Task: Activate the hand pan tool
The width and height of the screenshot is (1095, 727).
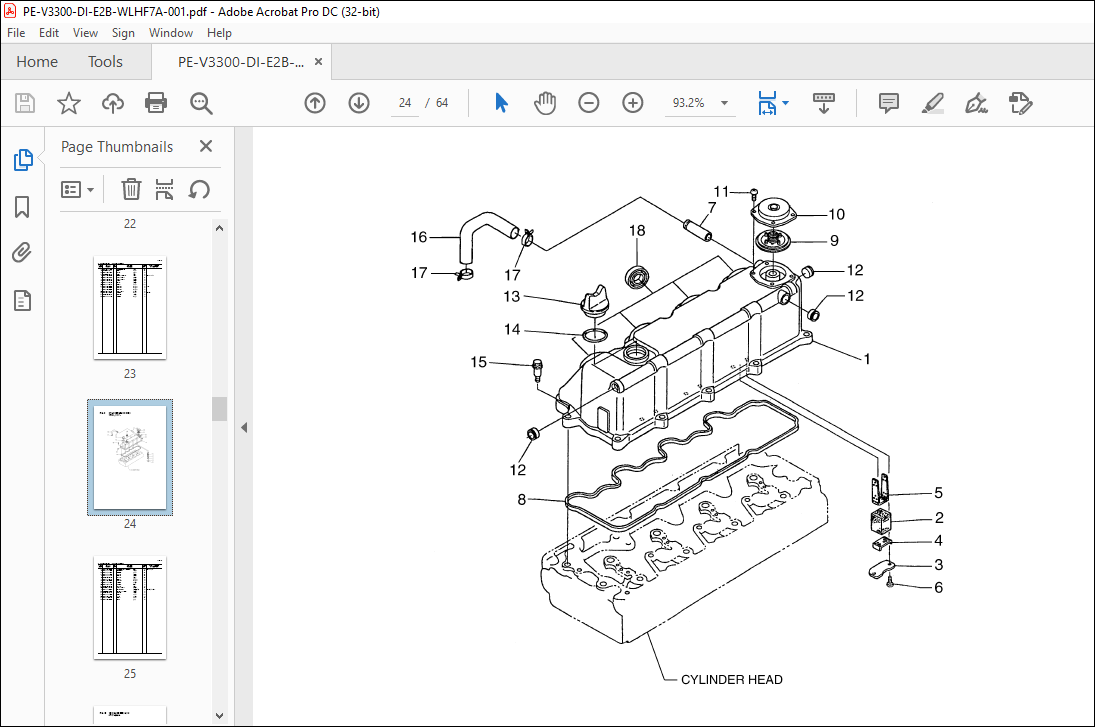Action: [545, 103]
